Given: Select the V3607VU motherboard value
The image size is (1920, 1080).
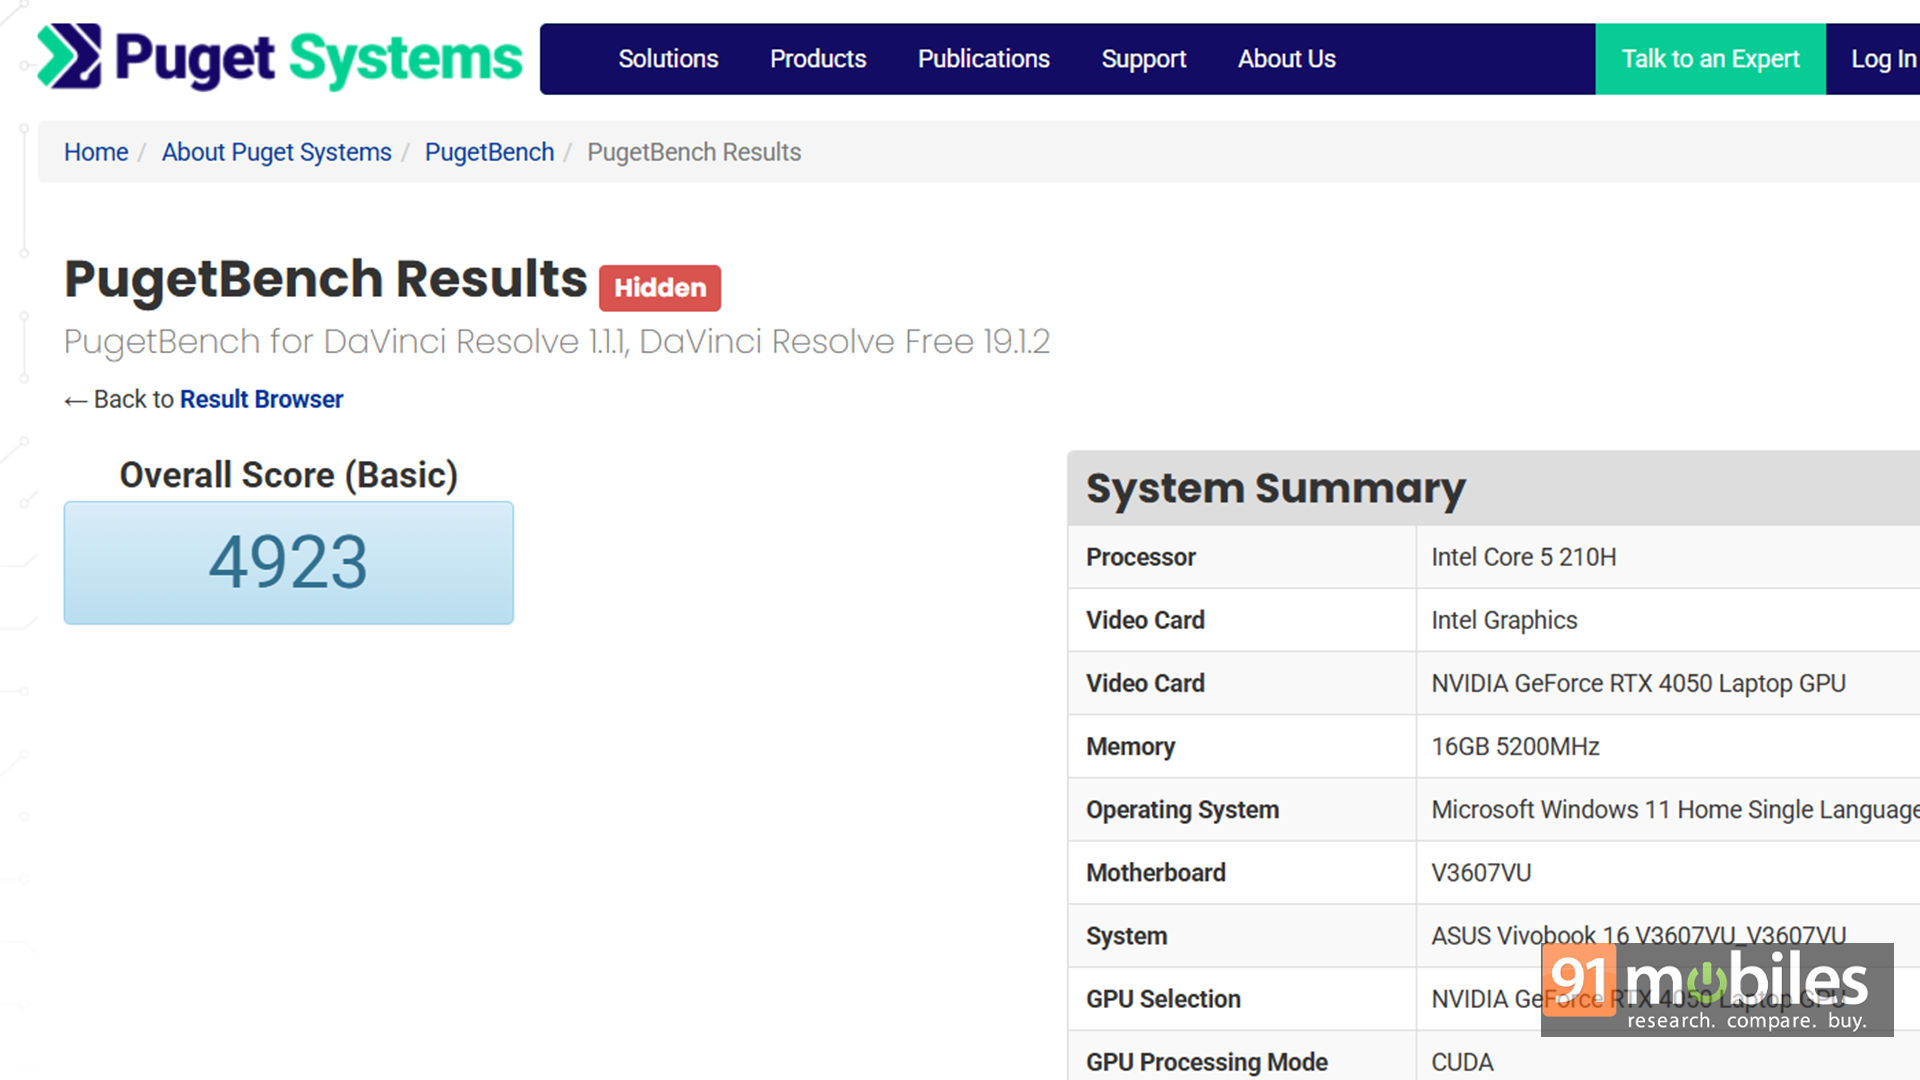Looking at the screenshot, I should pyautogui.click(x=1481, y=872).
